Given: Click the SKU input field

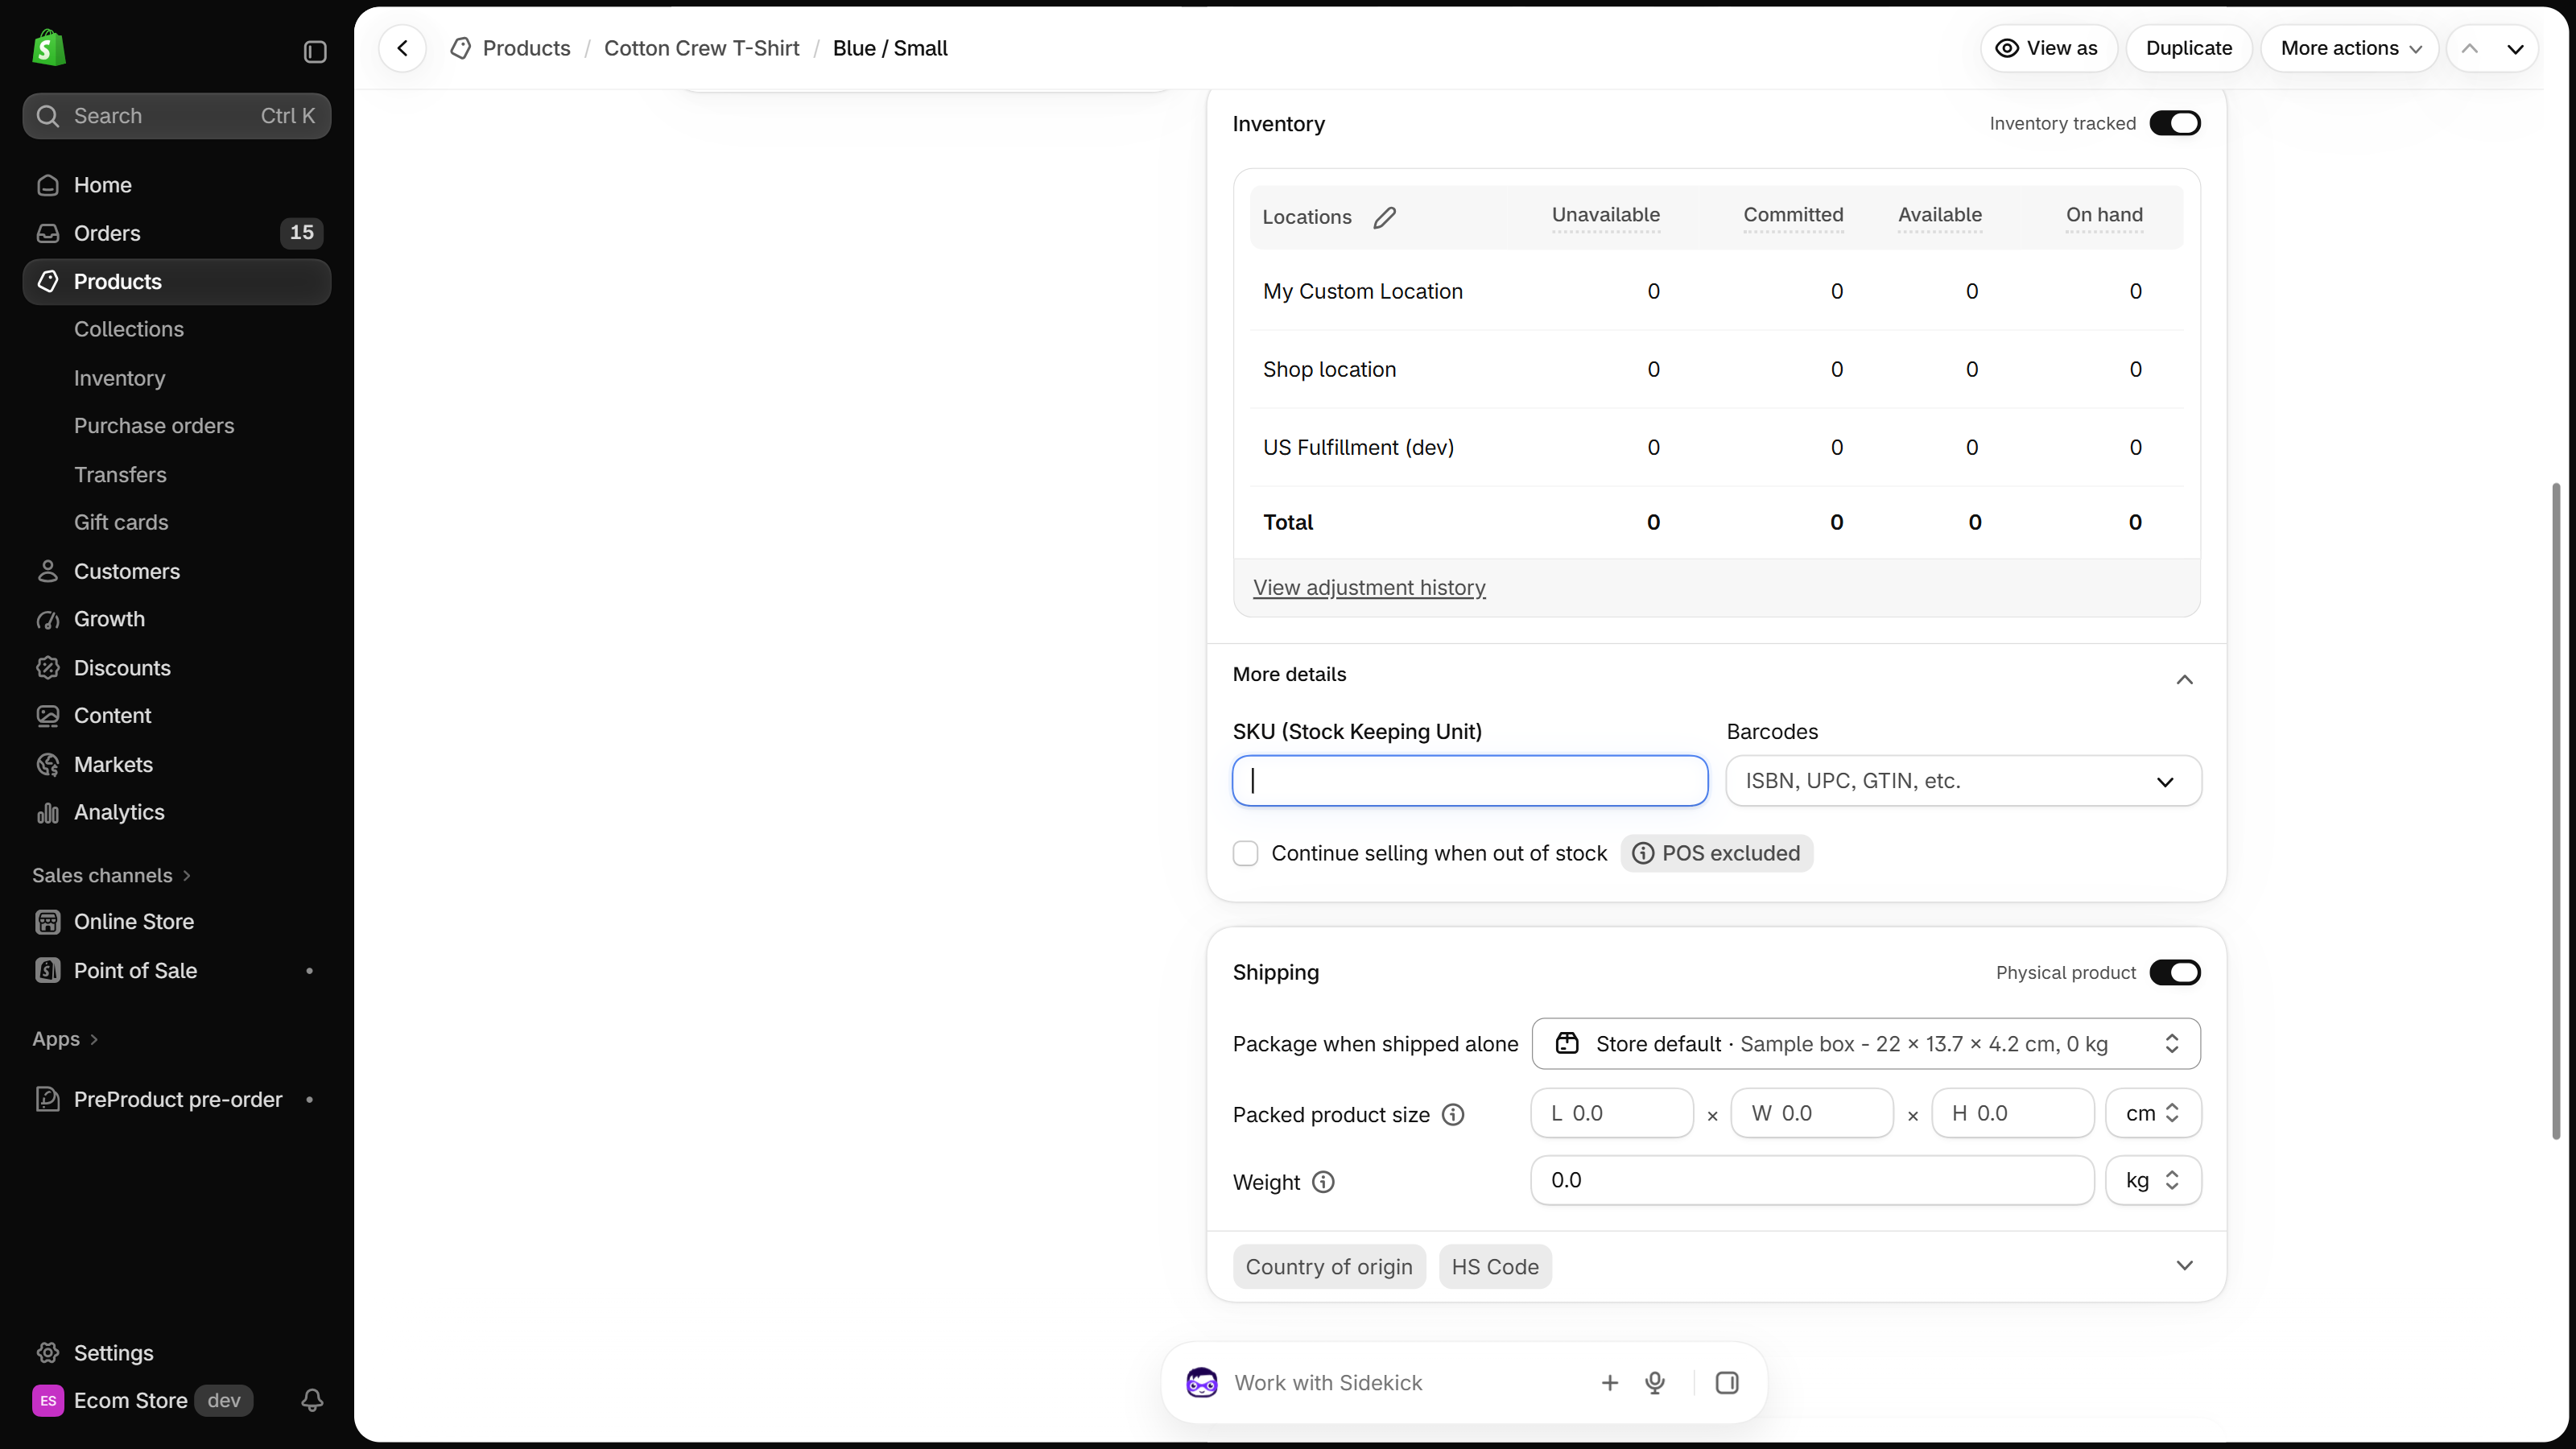Looking at the screenshot, I should 1470,780.
